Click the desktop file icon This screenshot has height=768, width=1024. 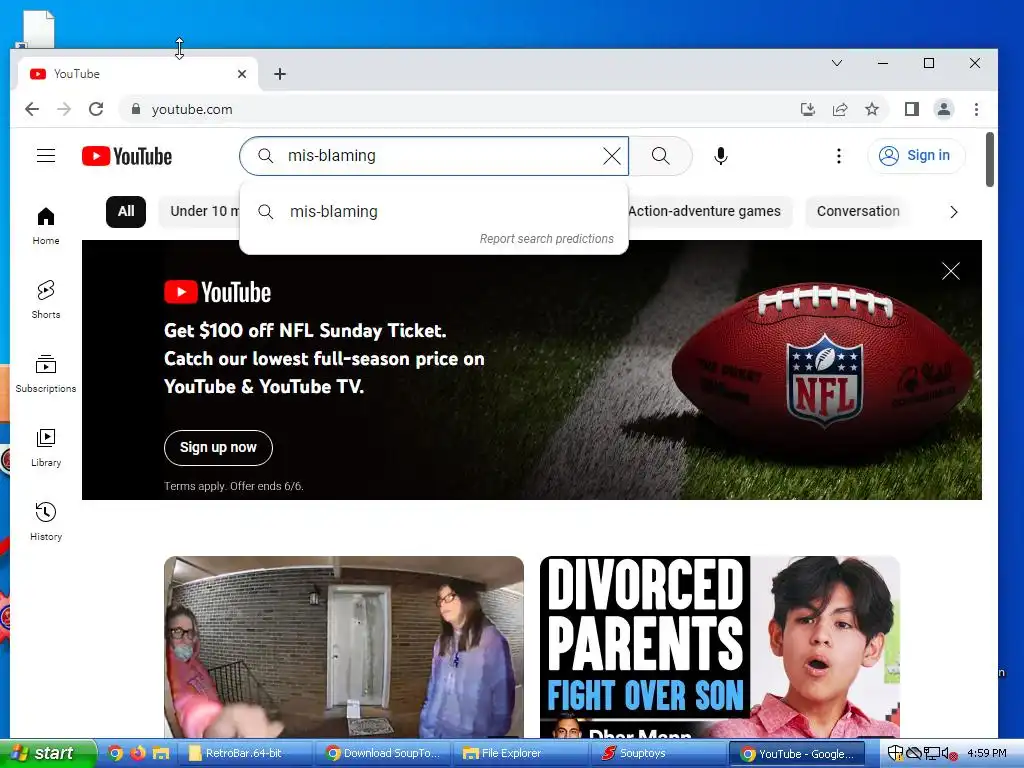coord(38,29)
